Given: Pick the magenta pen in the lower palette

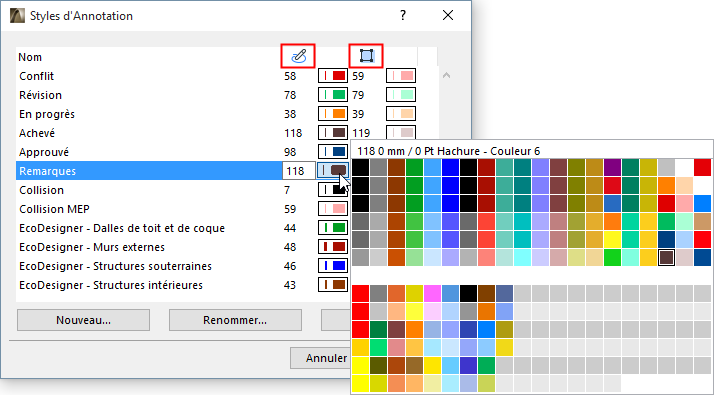Looking at the screenshot, I should coord(432,294).
